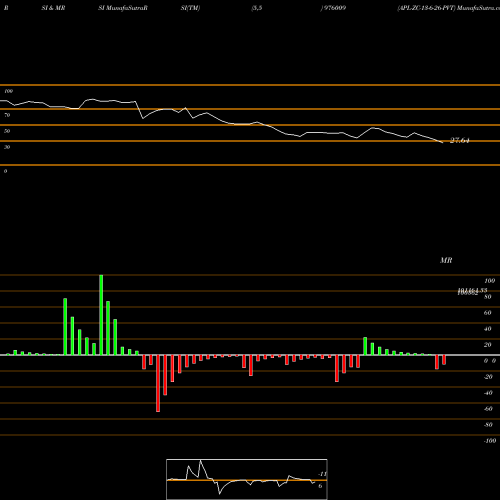Viewport: 500px width, 500px height.
Task: Click the 'SI & MR' header text
Action: [53, 8]
